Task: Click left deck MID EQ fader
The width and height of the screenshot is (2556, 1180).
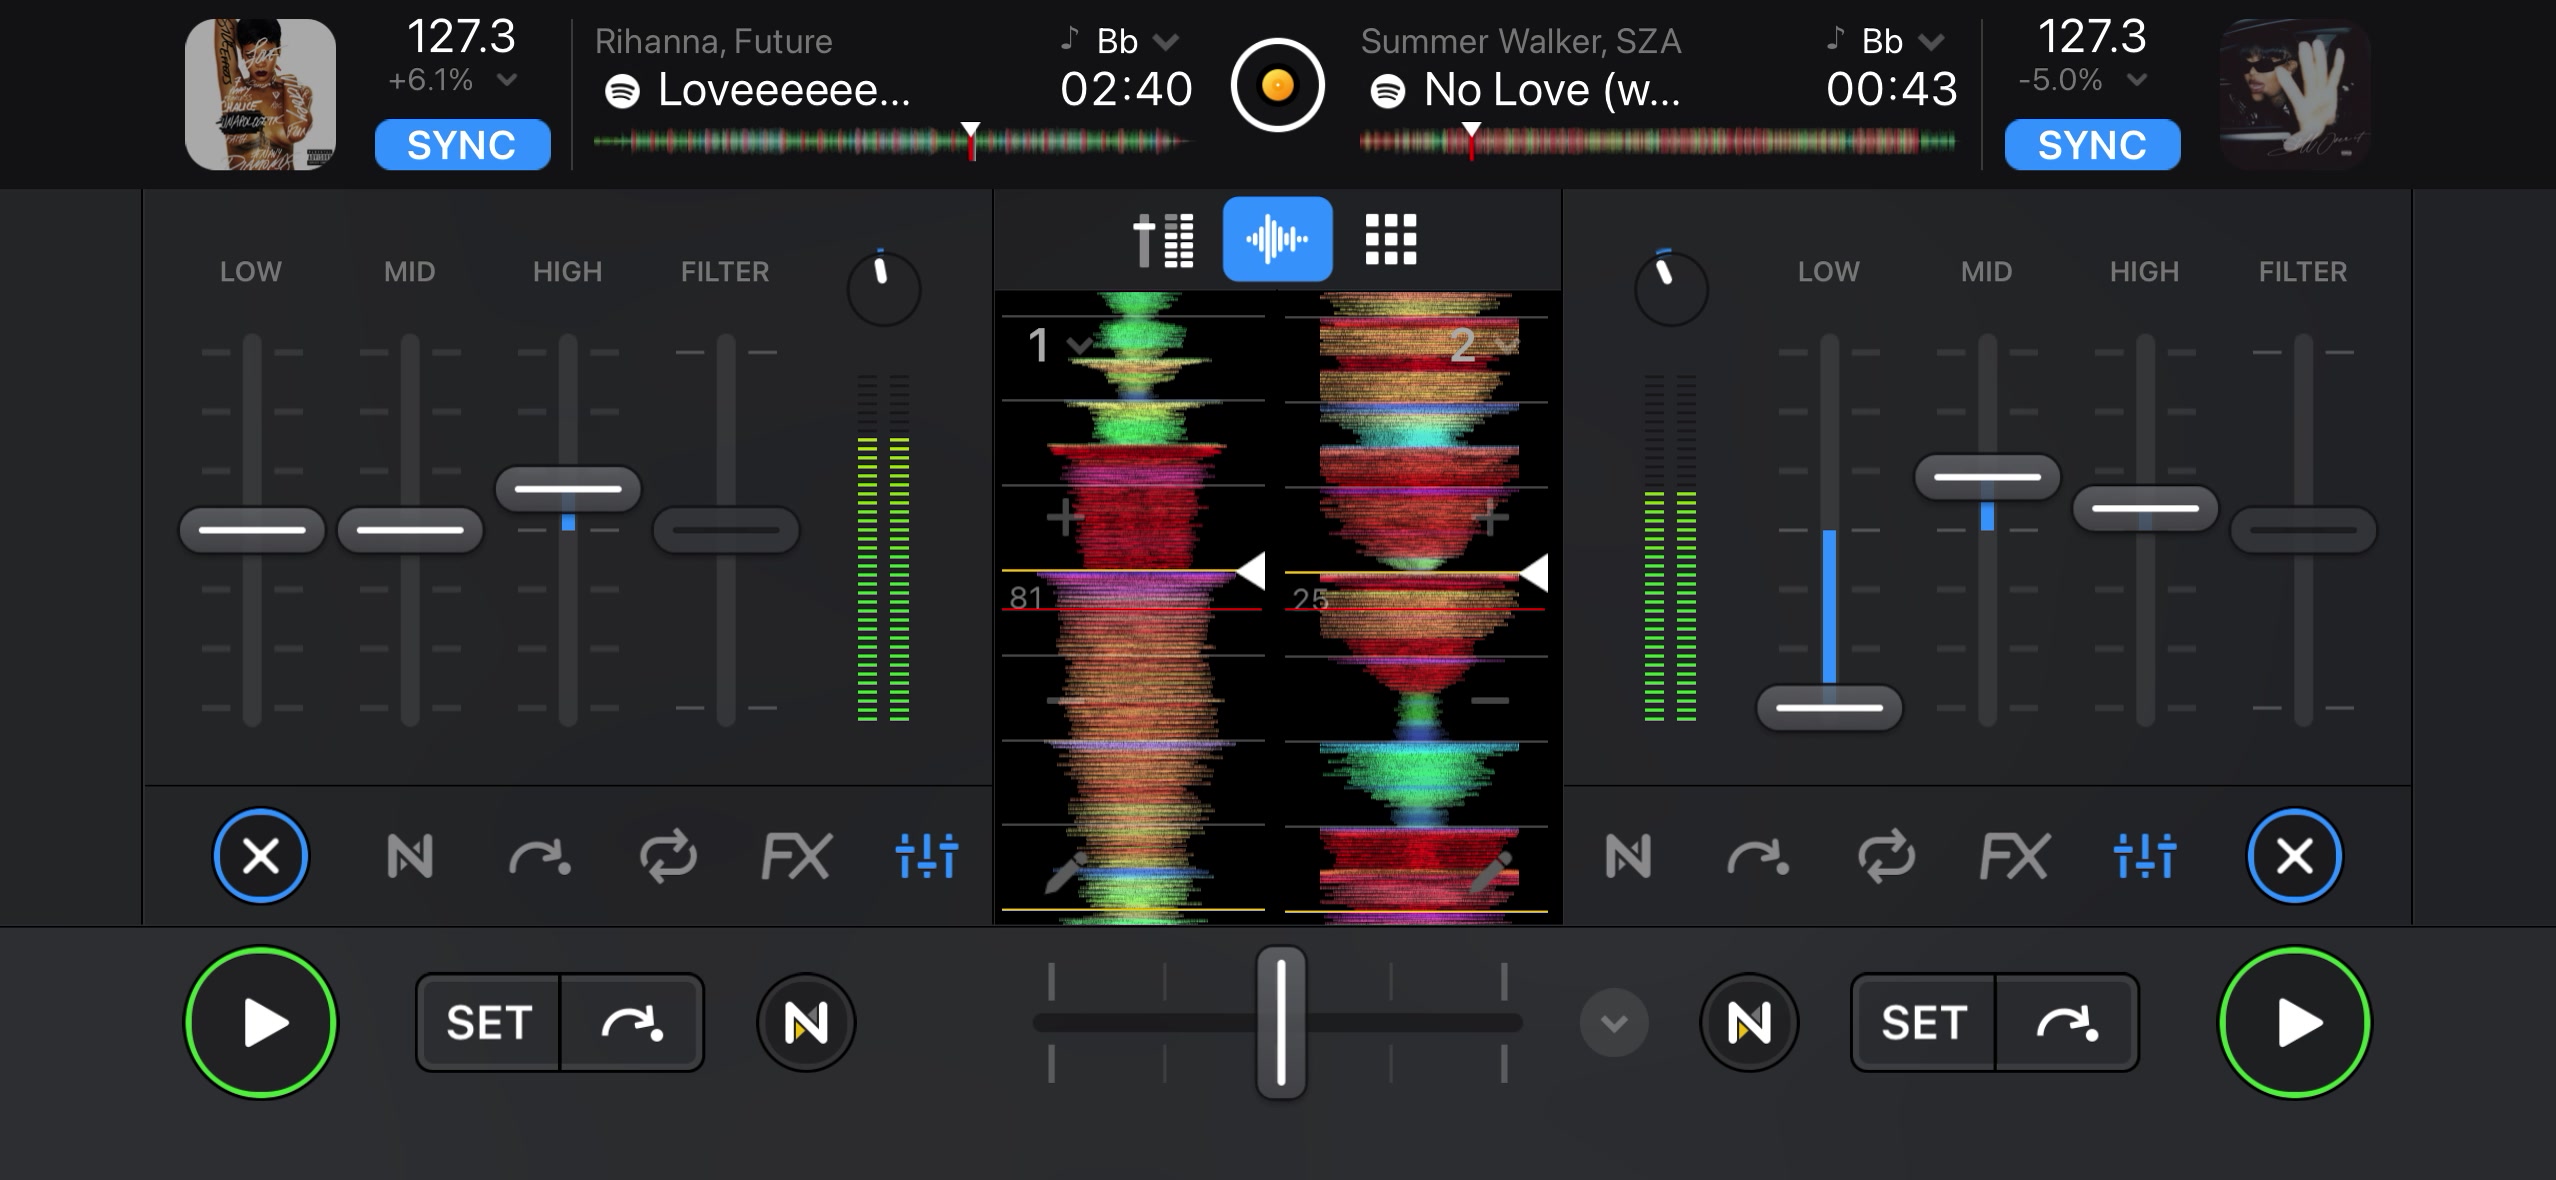Action: [410, 529]
